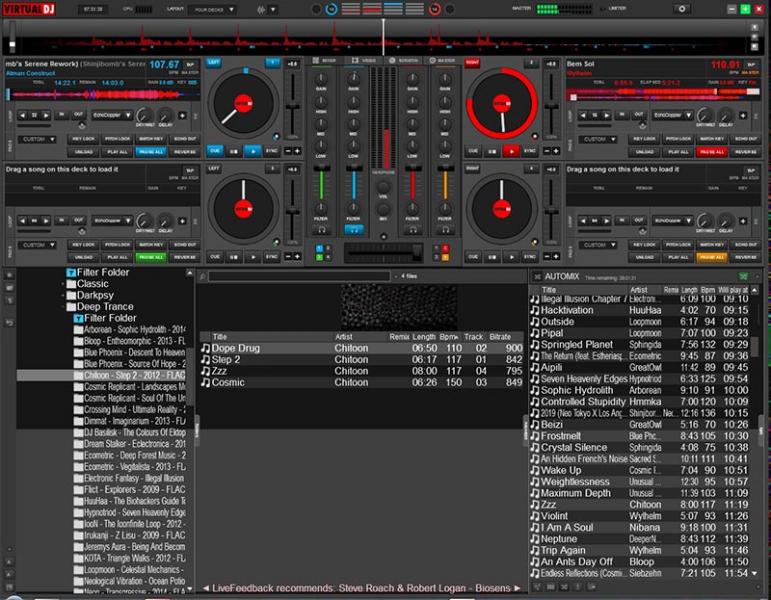Click pitch bend minus on top-left deck
This screenshot has height=600, width=771.
point(288,151)
